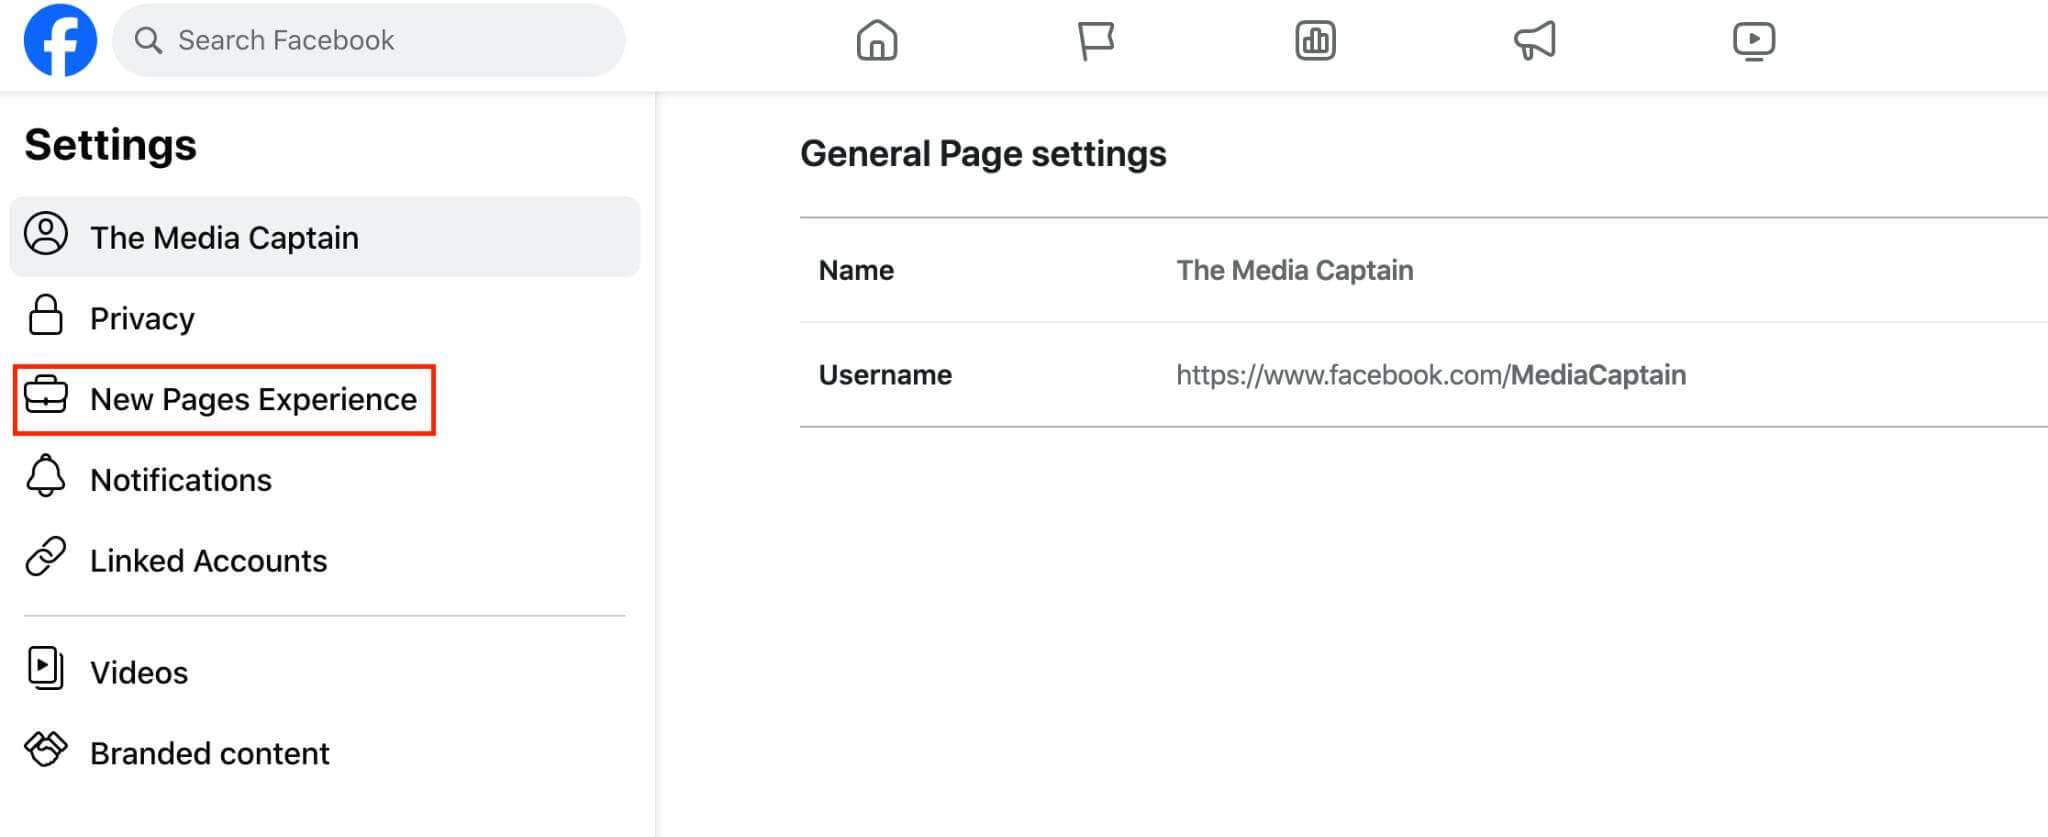The height and width of the screenshot is (837, 2048).
Task: Go to Home via house icon
Action: click(877, 40)
